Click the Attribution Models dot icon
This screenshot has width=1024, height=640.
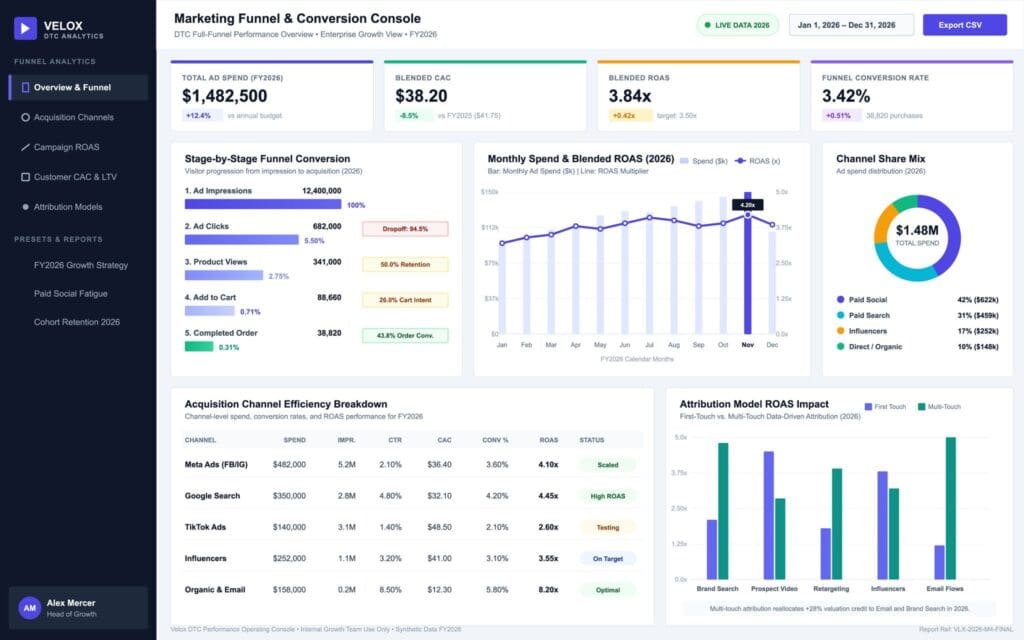click(25, 207)
